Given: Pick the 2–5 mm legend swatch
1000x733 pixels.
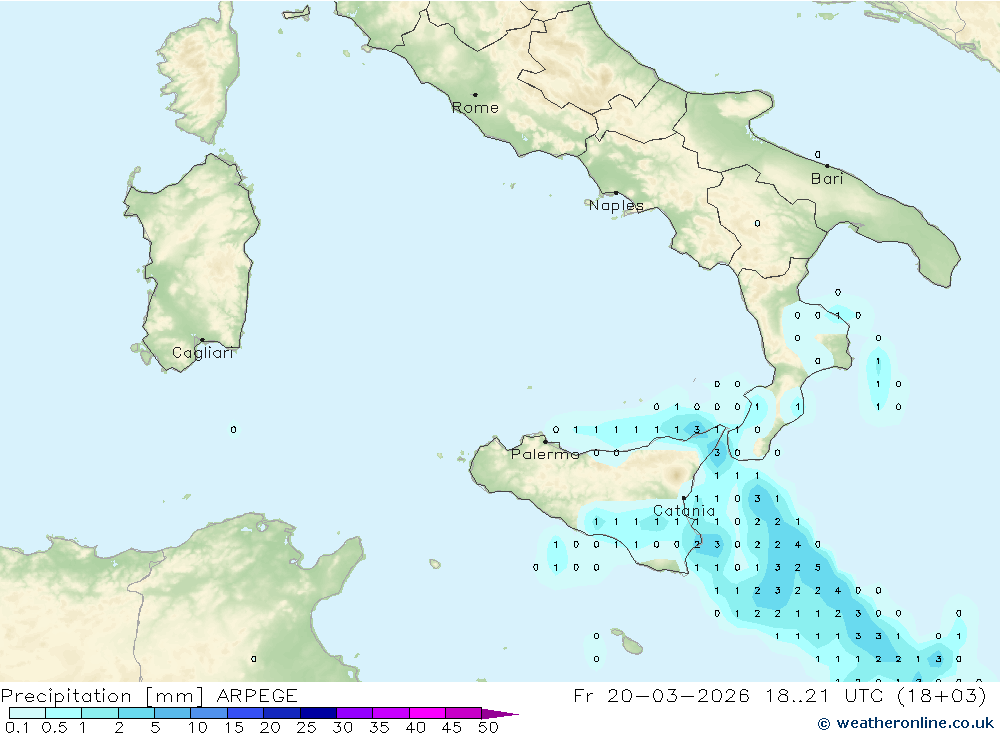Looking at the screenshot, I should coord(136,713).
